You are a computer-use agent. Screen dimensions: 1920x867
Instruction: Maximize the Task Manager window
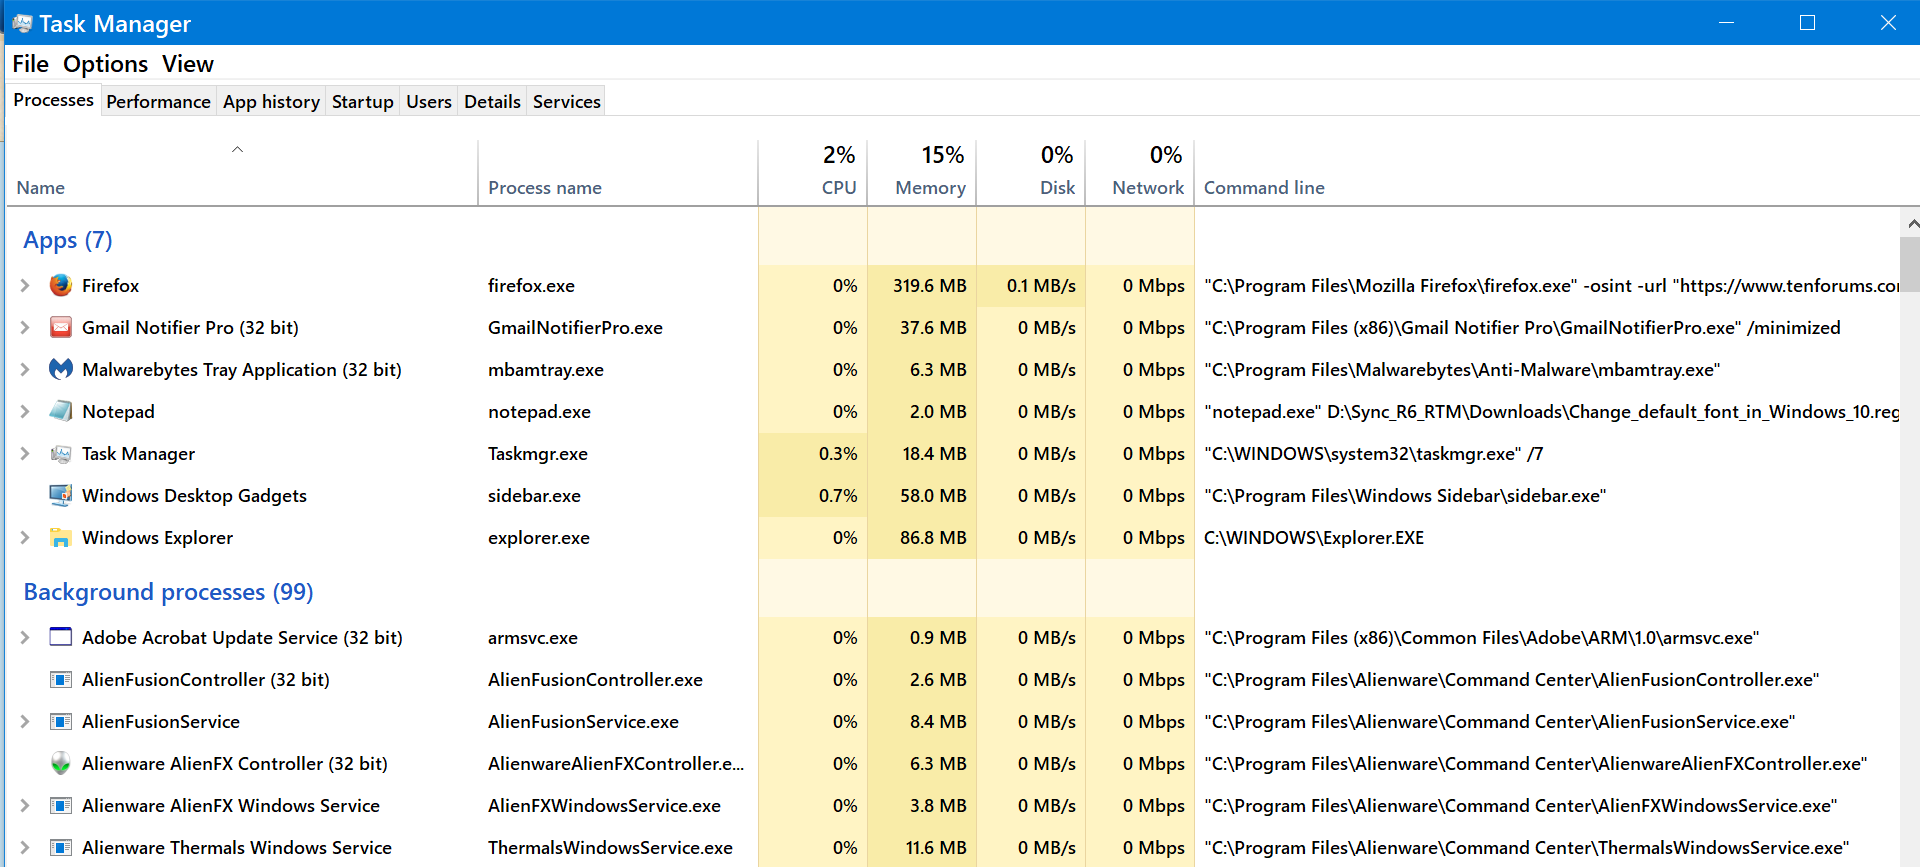click(1807, 22)
